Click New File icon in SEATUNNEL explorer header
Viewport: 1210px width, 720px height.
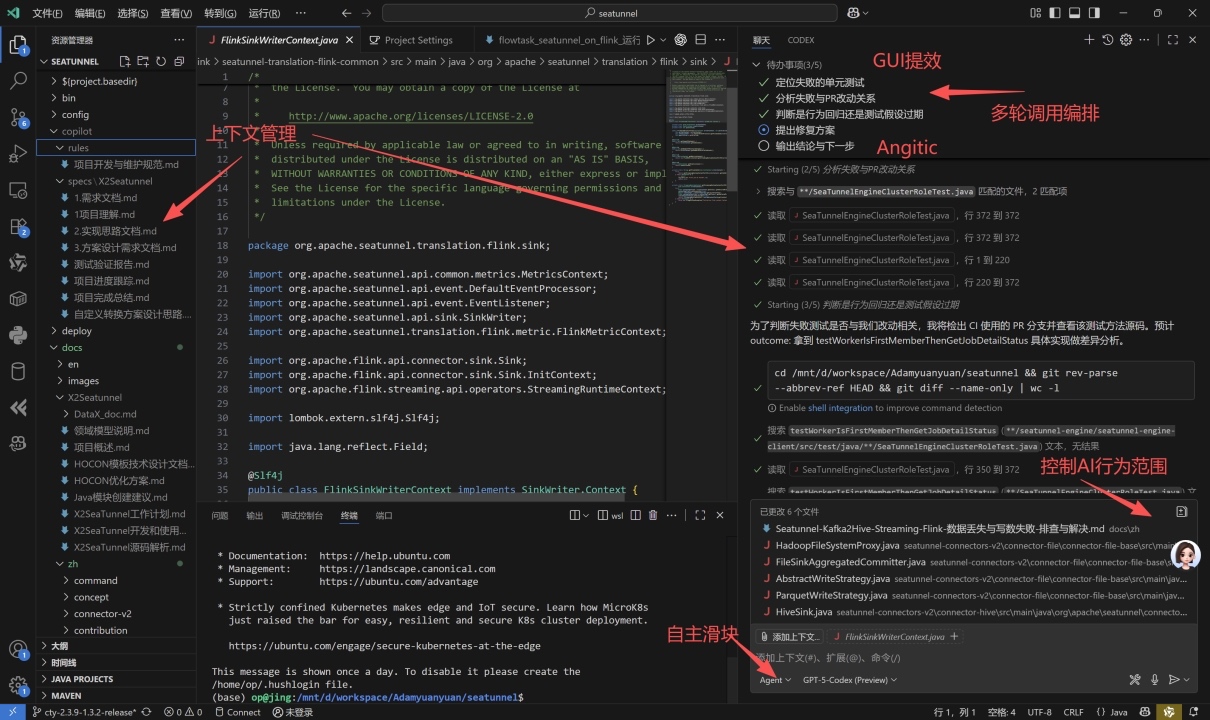point(125,61)
